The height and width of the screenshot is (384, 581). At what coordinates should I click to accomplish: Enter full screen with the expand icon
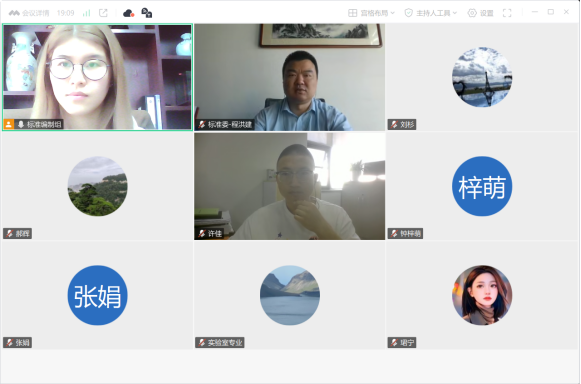click(507, 13)
